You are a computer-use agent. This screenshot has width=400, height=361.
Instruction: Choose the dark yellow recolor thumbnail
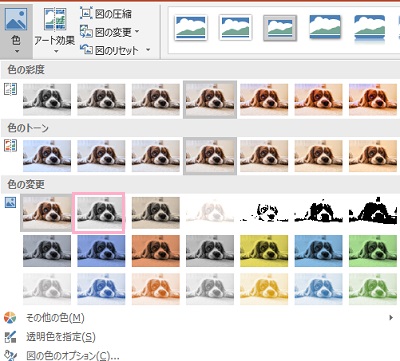point(264,251)
